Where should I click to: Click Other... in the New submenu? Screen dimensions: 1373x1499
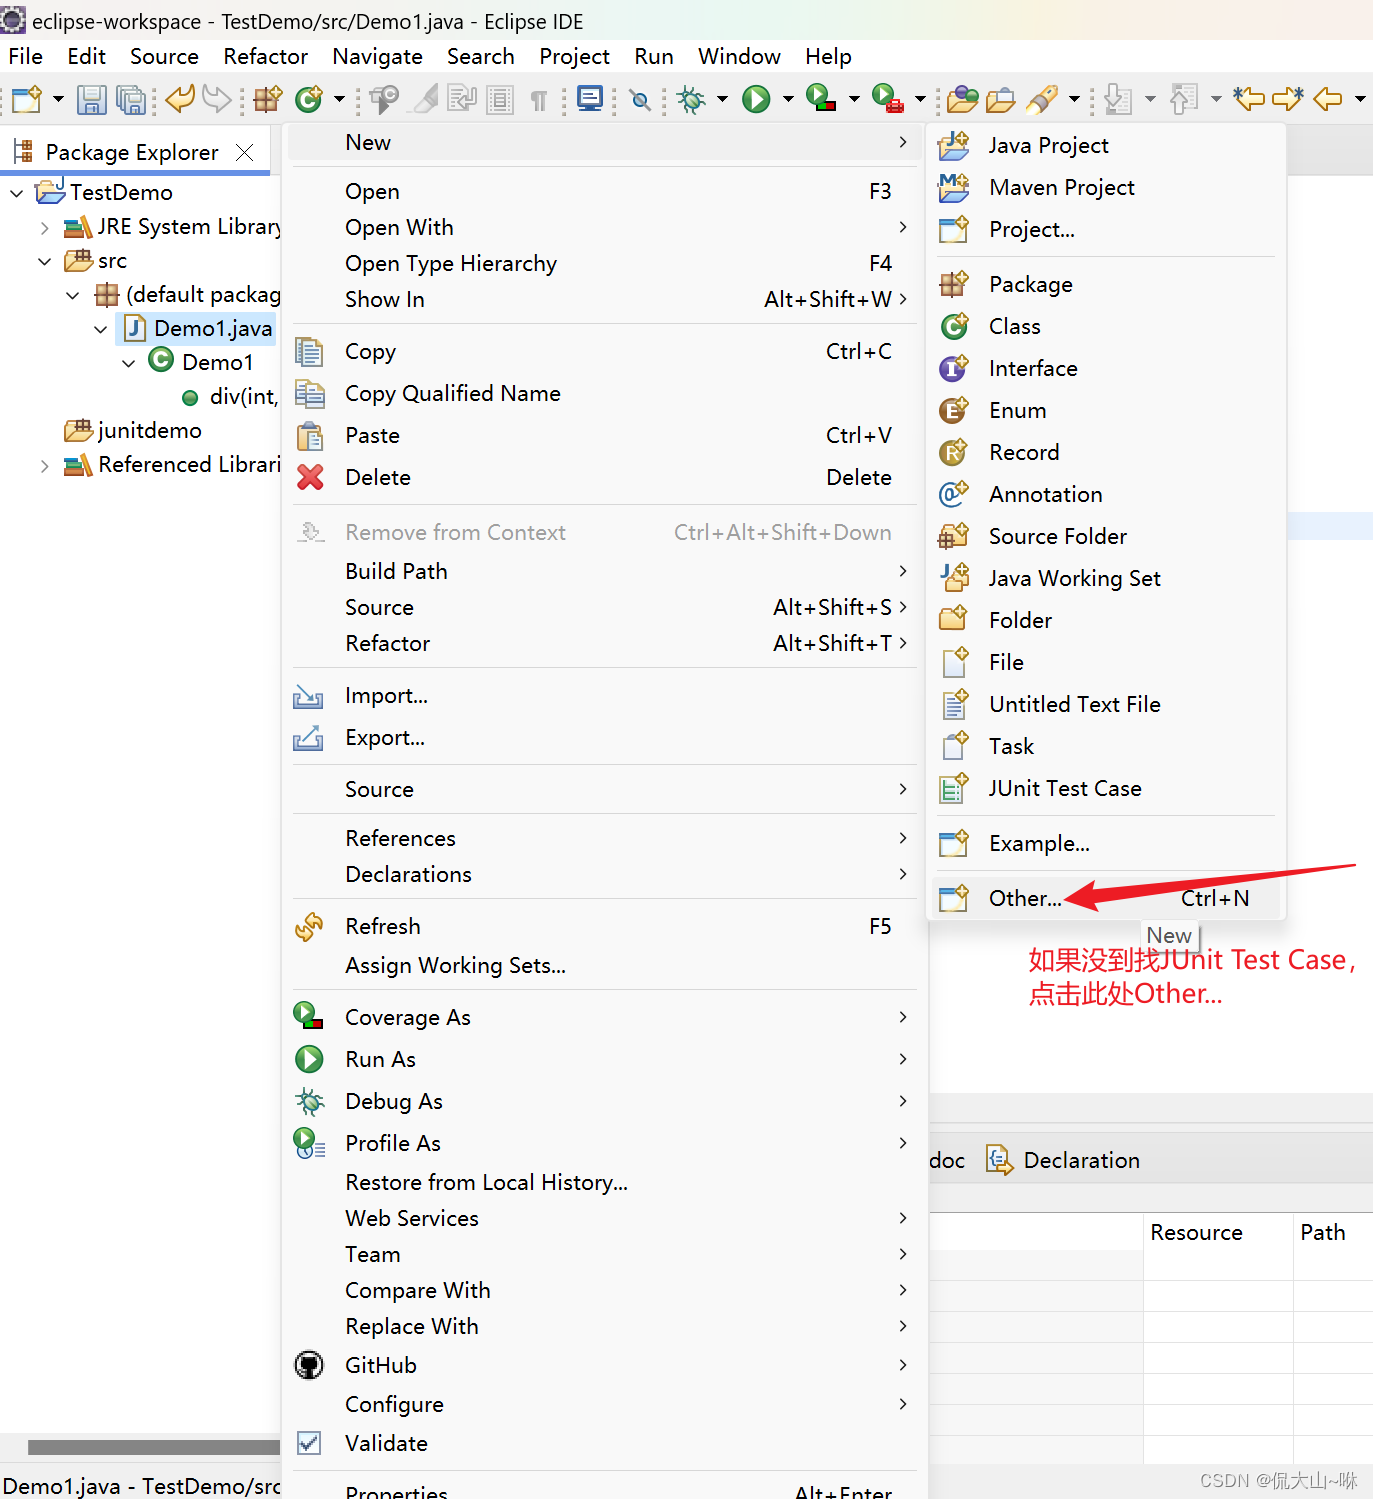coord(1106,899)
